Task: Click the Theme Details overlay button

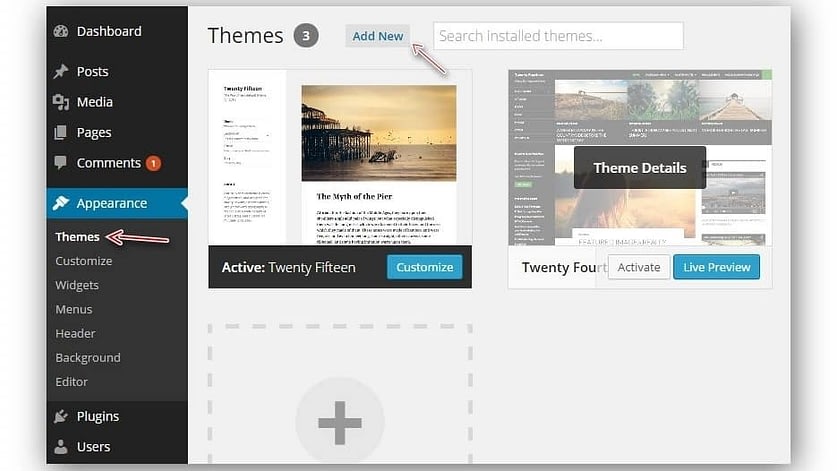Action: tap(639, 168)
